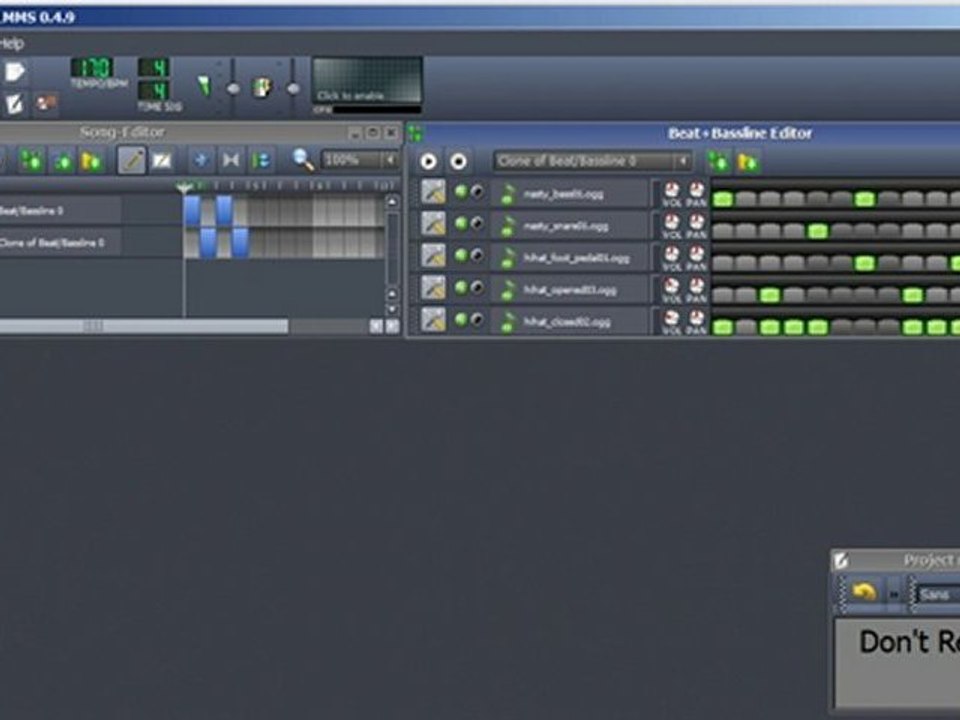Screen dimensions: 960x720
Task: Turn off first step of nasty_bass01.ogg
Action: (722, 199)
